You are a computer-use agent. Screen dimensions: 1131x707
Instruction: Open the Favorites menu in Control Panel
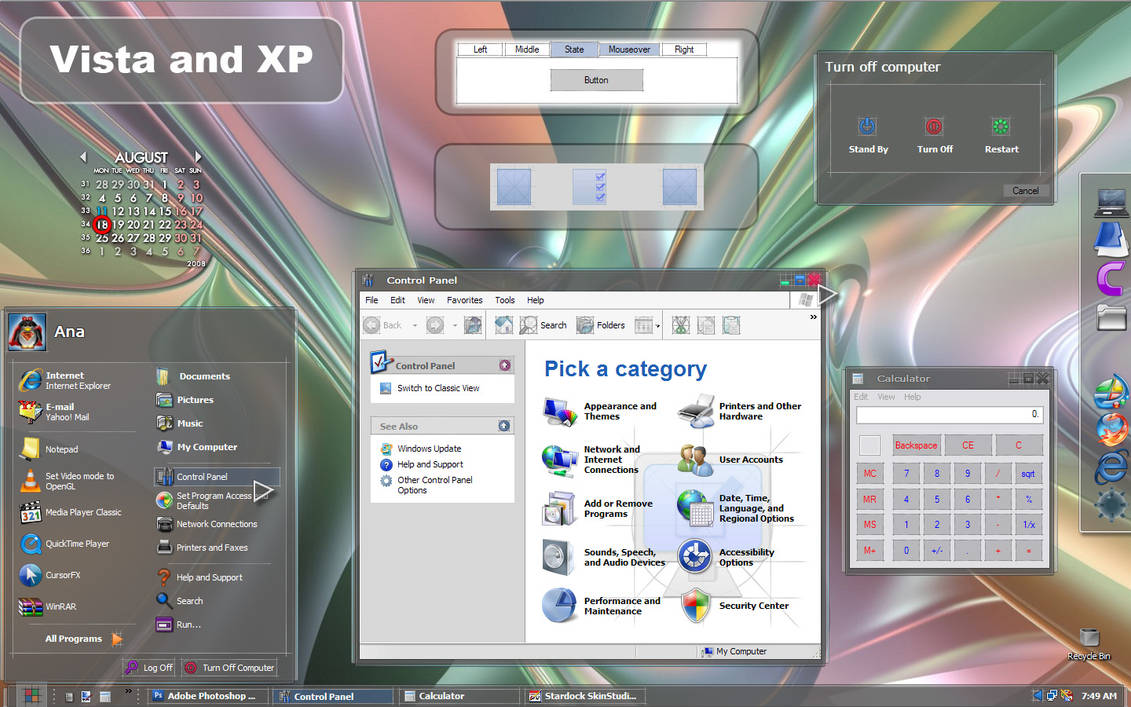click(x=464, y=300)
